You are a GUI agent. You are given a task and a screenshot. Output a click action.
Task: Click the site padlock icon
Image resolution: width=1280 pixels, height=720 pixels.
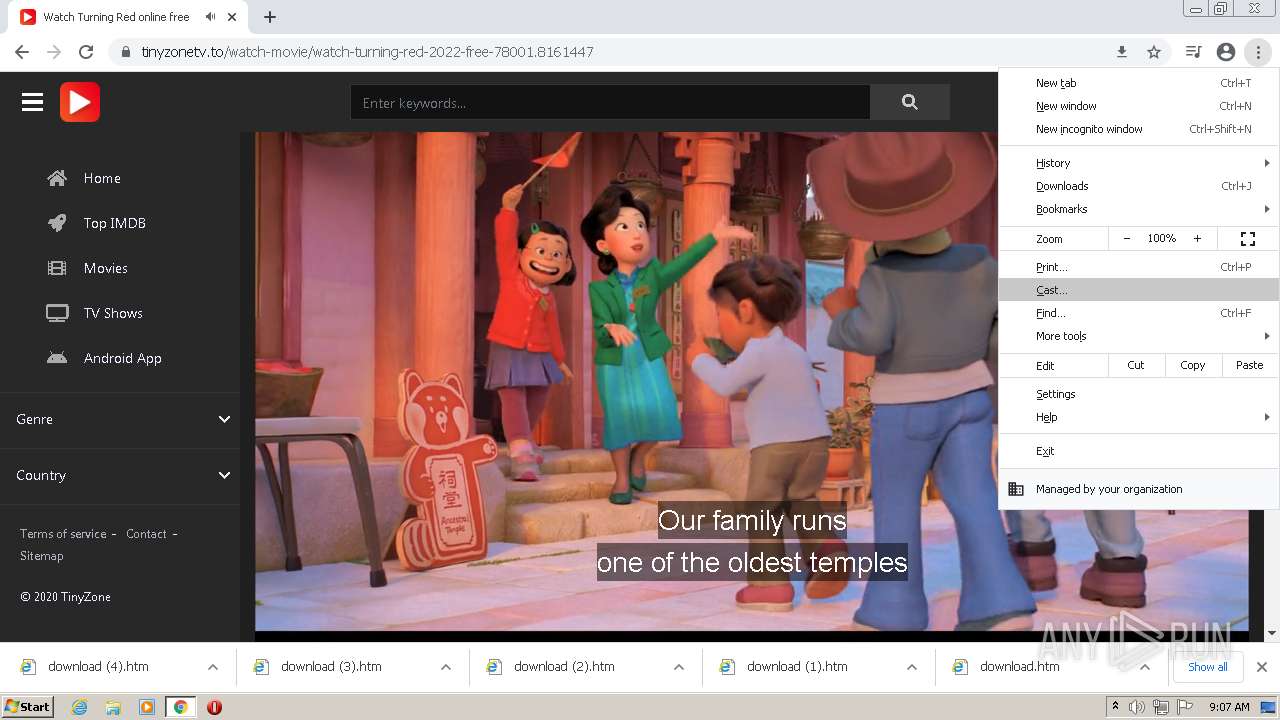(x=126, y=52)
